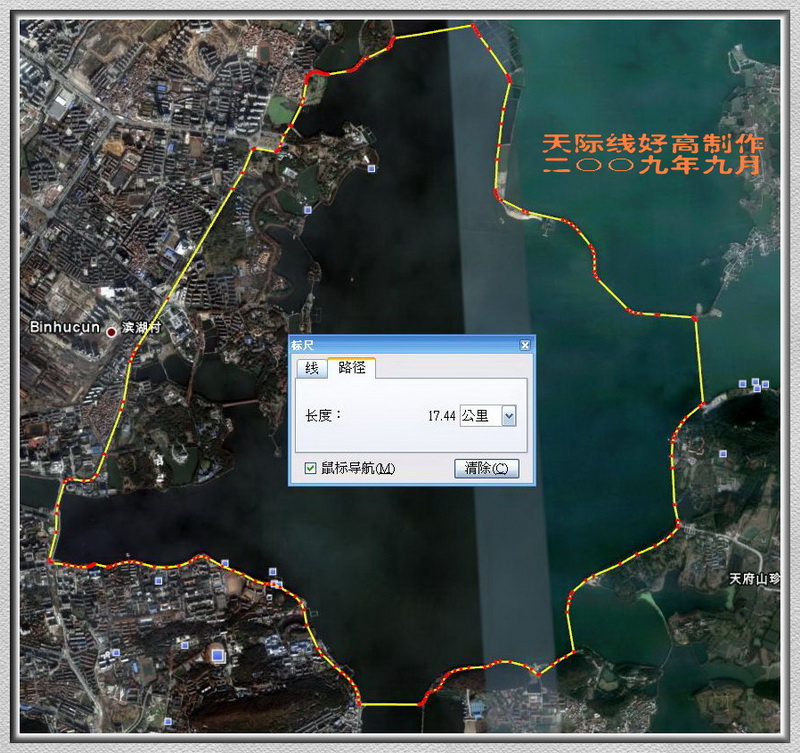Screen dimensions: 800x753
Task: Click the 标尺 dialog title bar
Action: point(412,345)
